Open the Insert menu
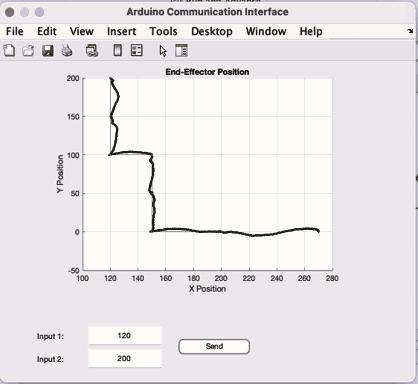Screen dimensions: 418x384 (x=121, y=31)
